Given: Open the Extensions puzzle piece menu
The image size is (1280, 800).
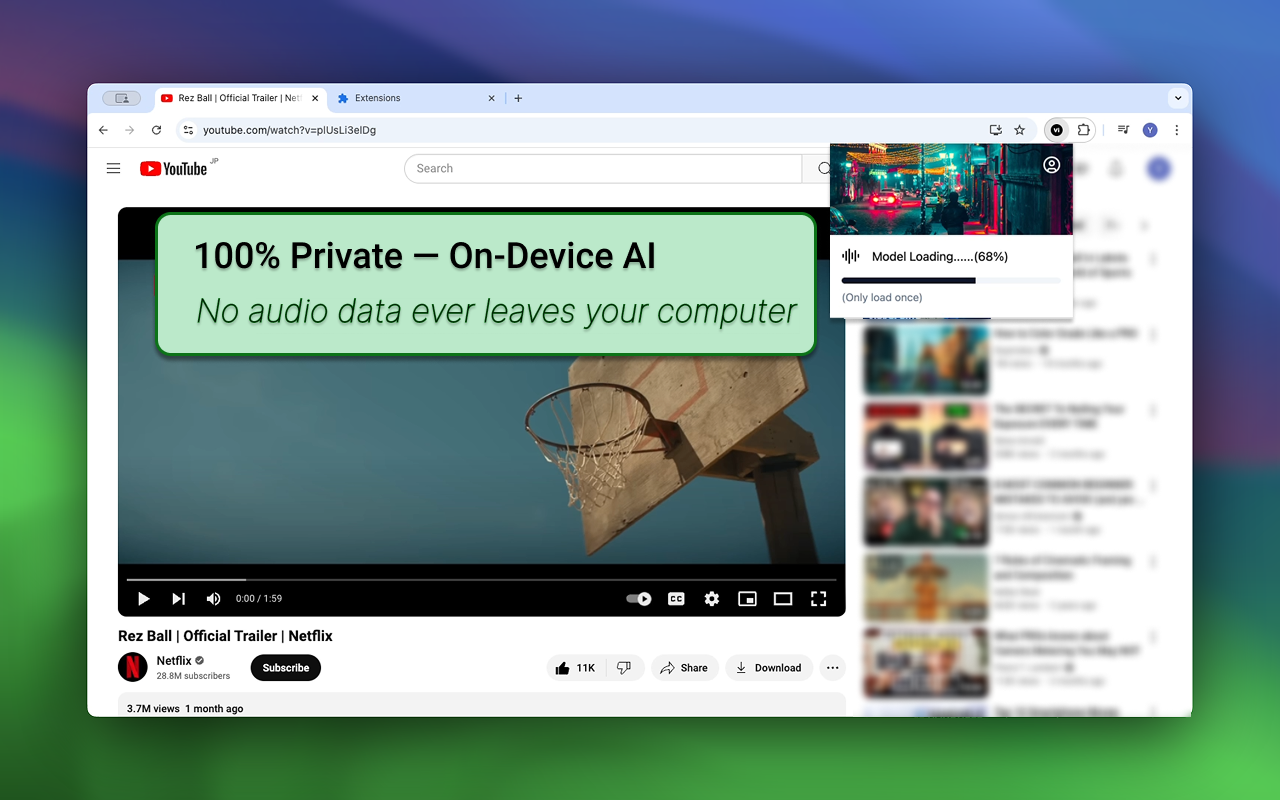Looking at the screenshot, I should click(x=1083, y=130).
